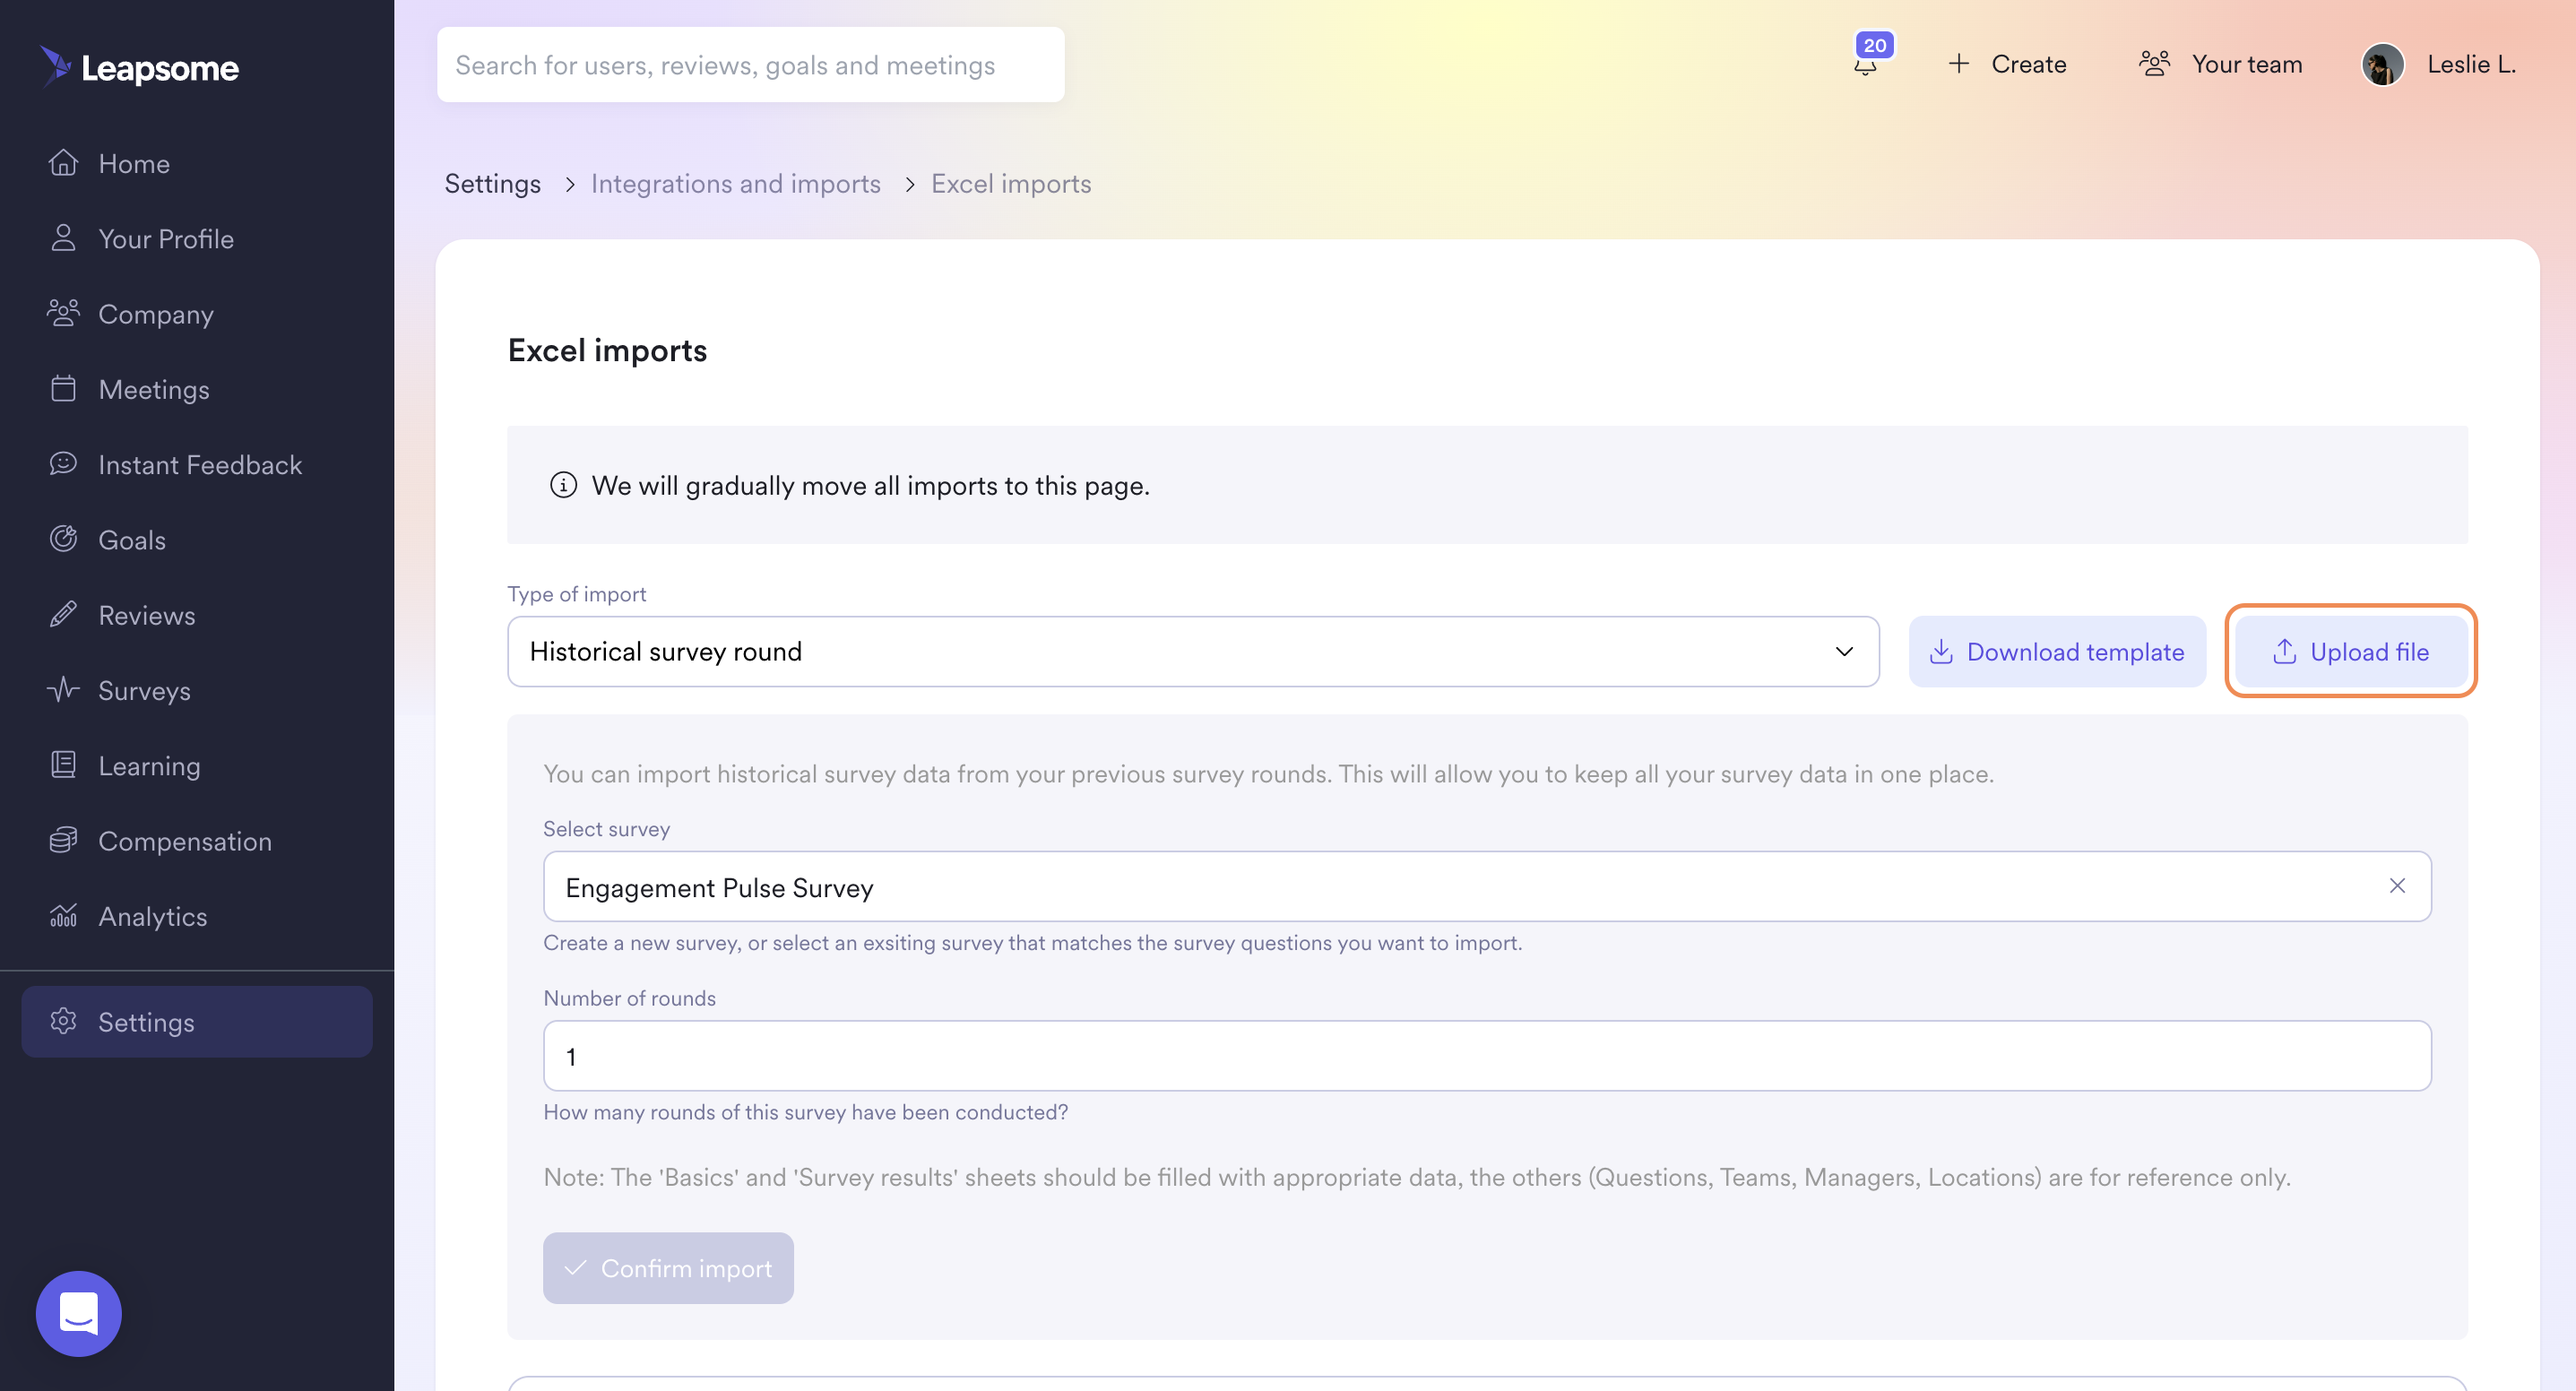2576x1391 pixels.
Task: Click the Compensation coins icon
Action: 63,840
